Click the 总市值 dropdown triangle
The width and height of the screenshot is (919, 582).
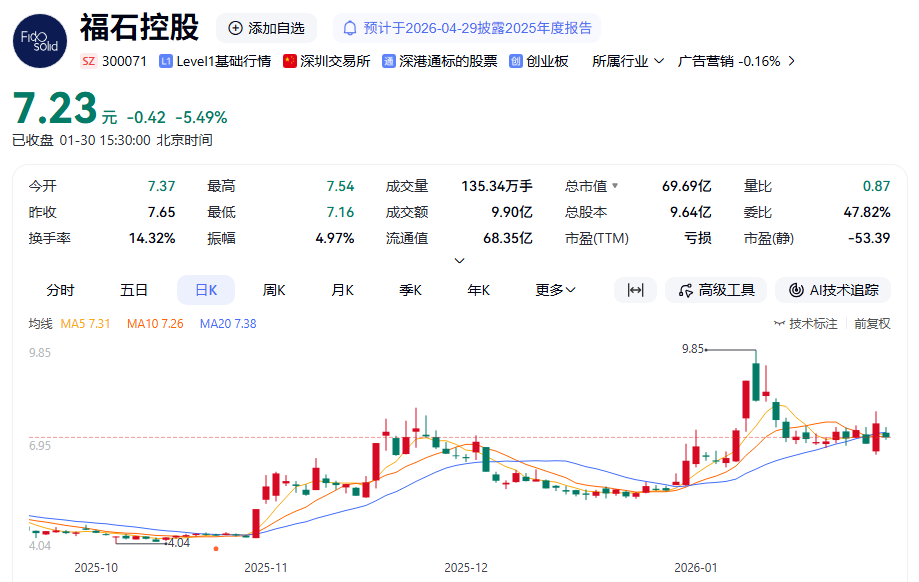(x=615, y=186)
